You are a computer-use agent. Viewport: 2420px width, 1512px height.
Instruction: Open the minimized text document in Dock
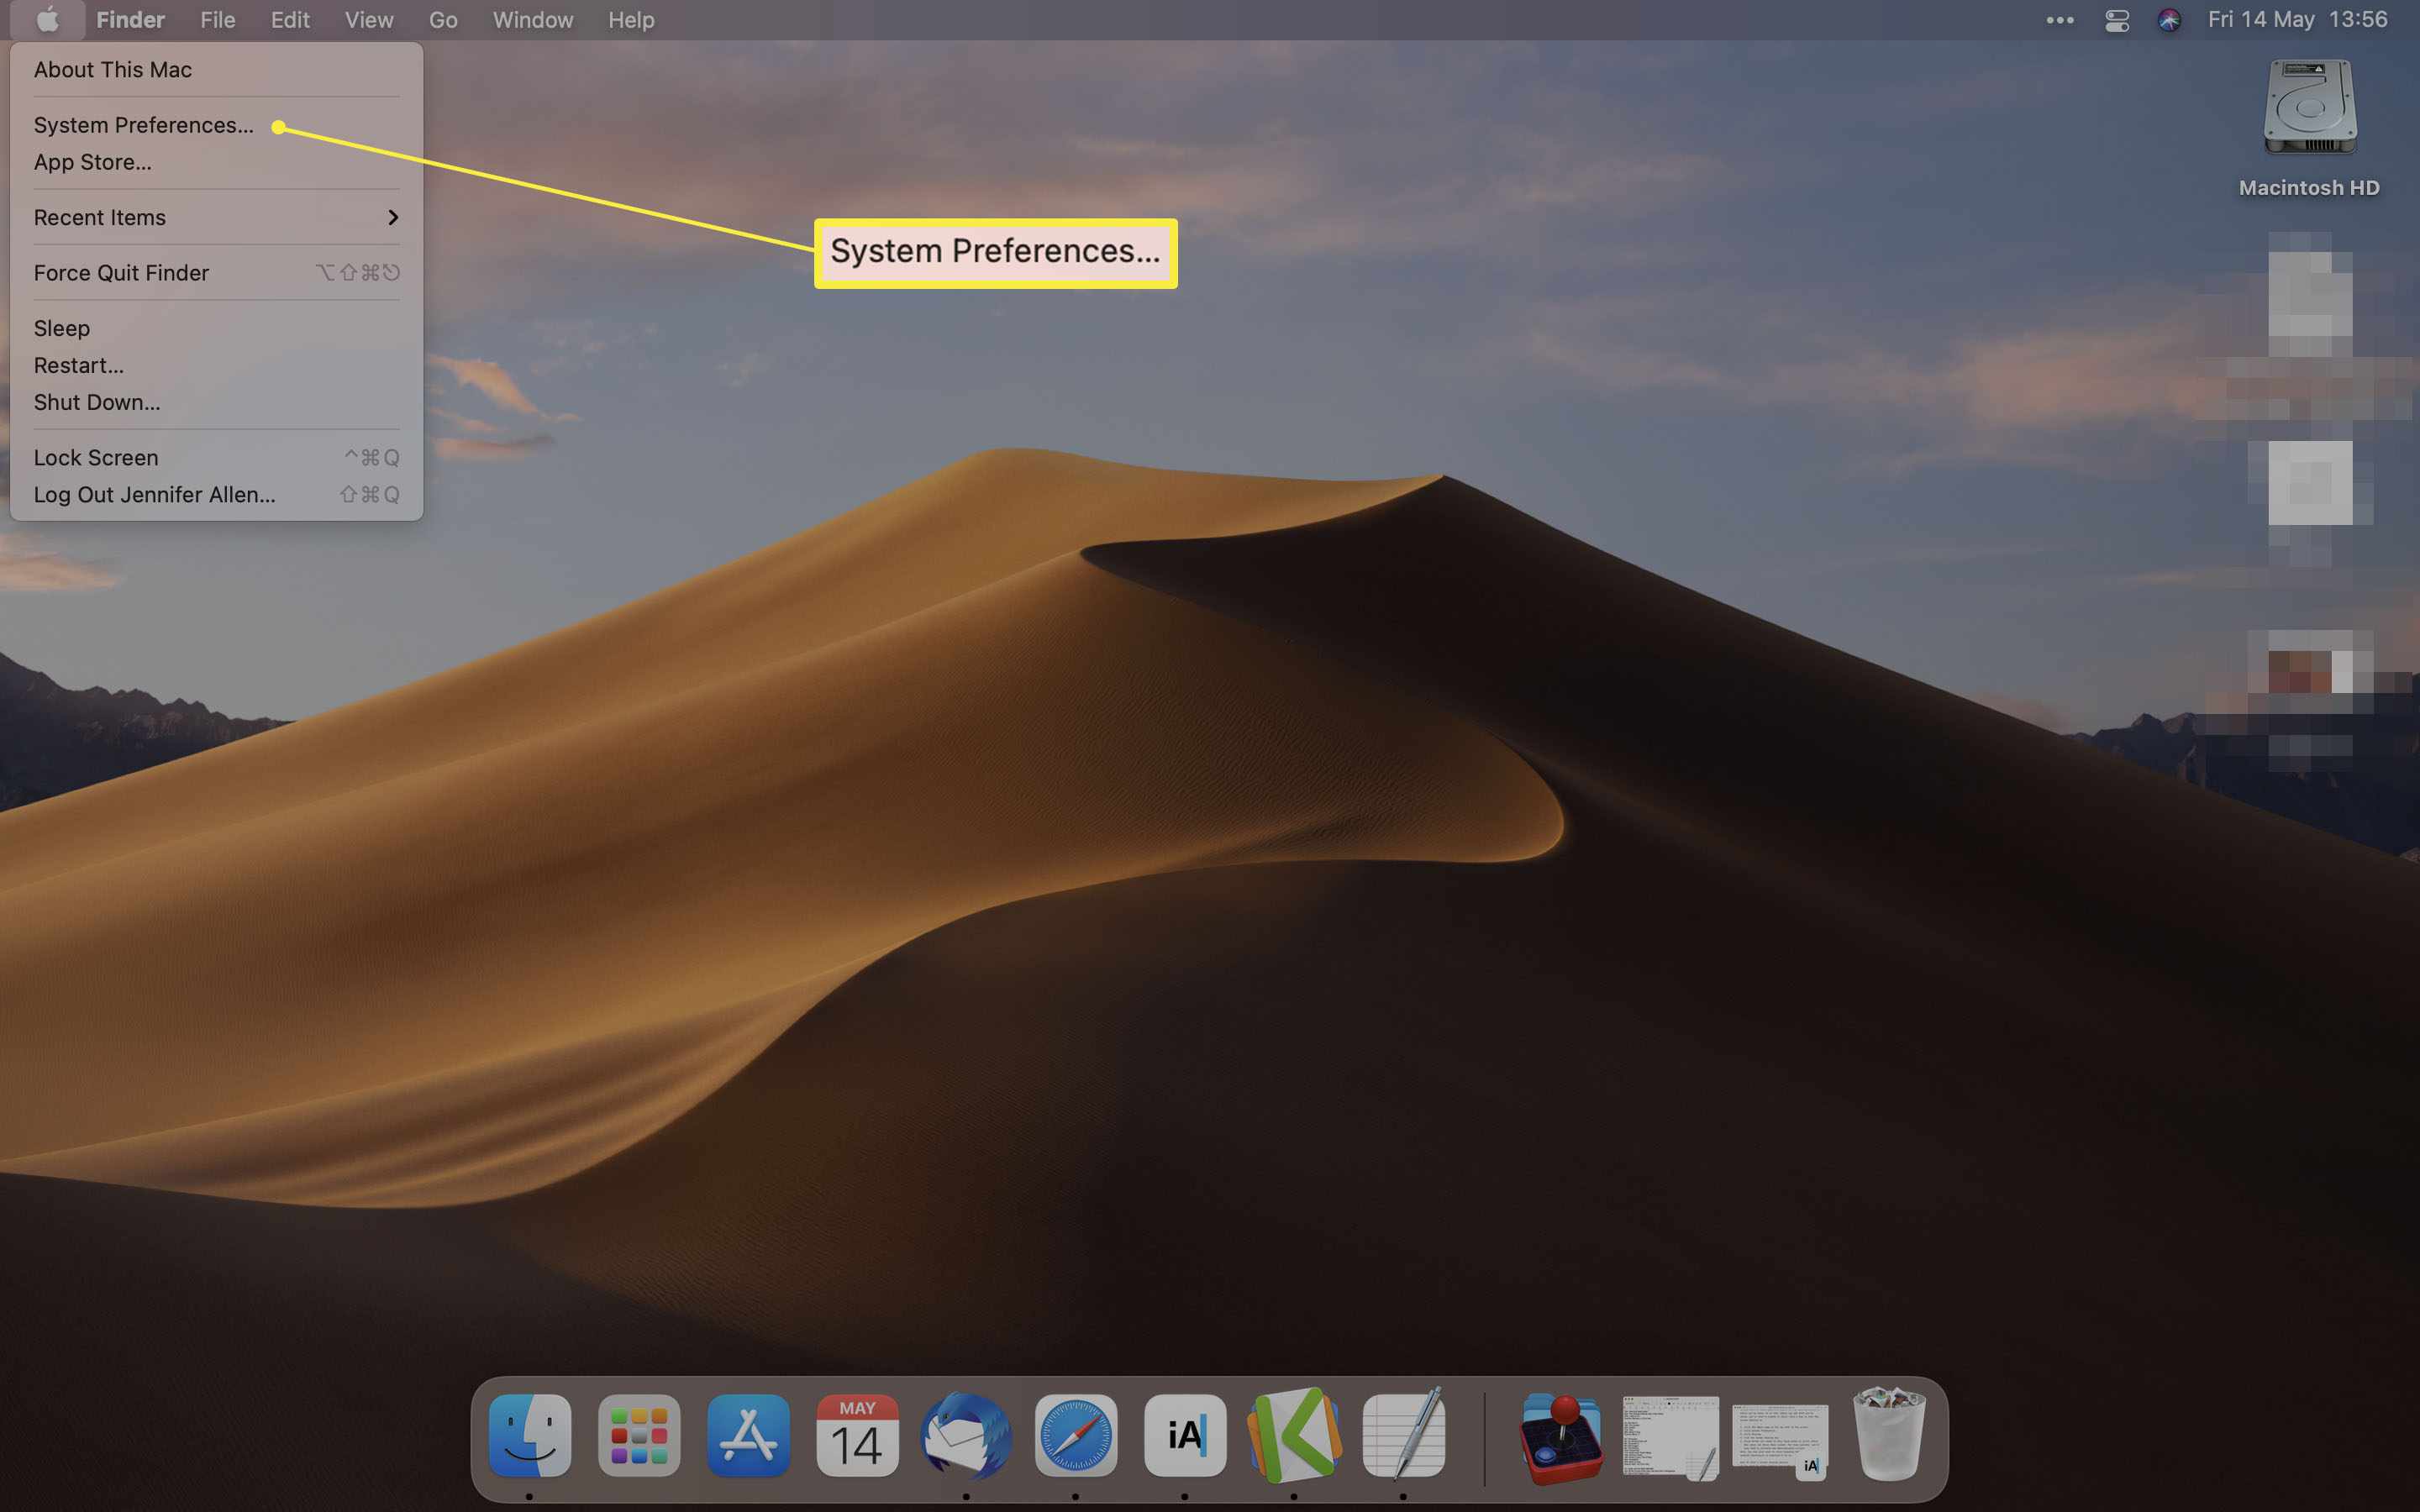[1670, 1438]
